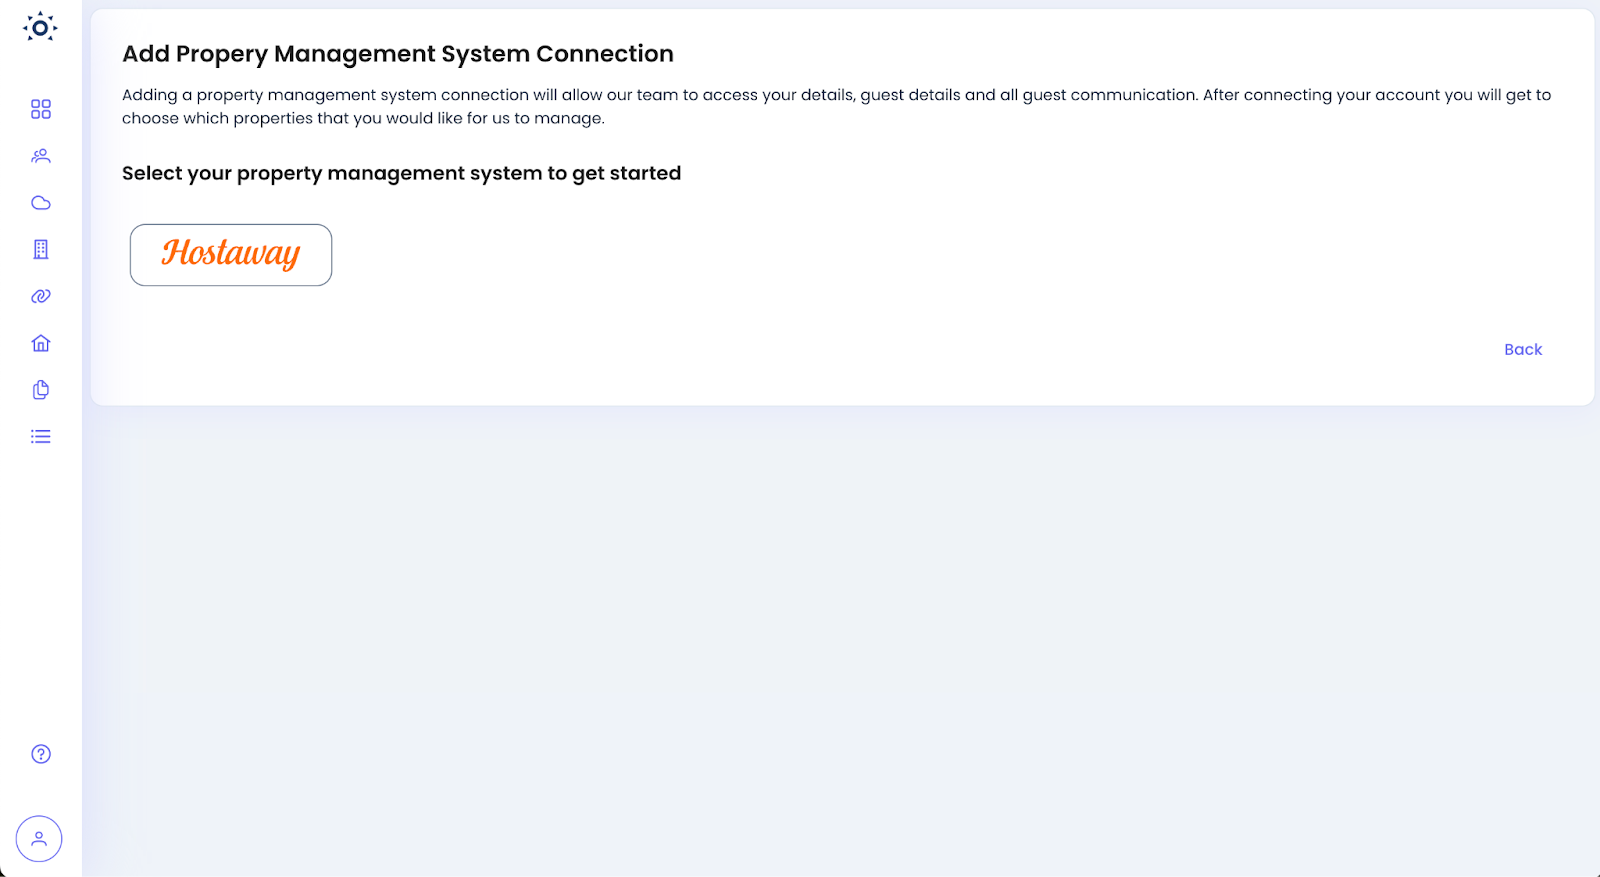Click 'Select your property management system to get started'
The height and width of the screenshot is (877, 1600).
point(401,173)
